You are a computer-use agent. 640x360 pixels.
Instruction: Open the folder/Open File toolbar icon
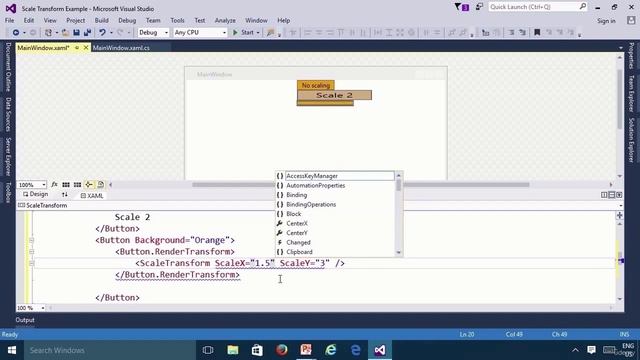coord(65,32)
